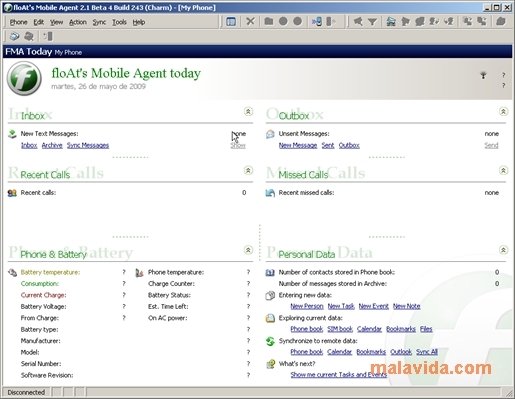Click the icon beside What's next?

coord(271,364)
